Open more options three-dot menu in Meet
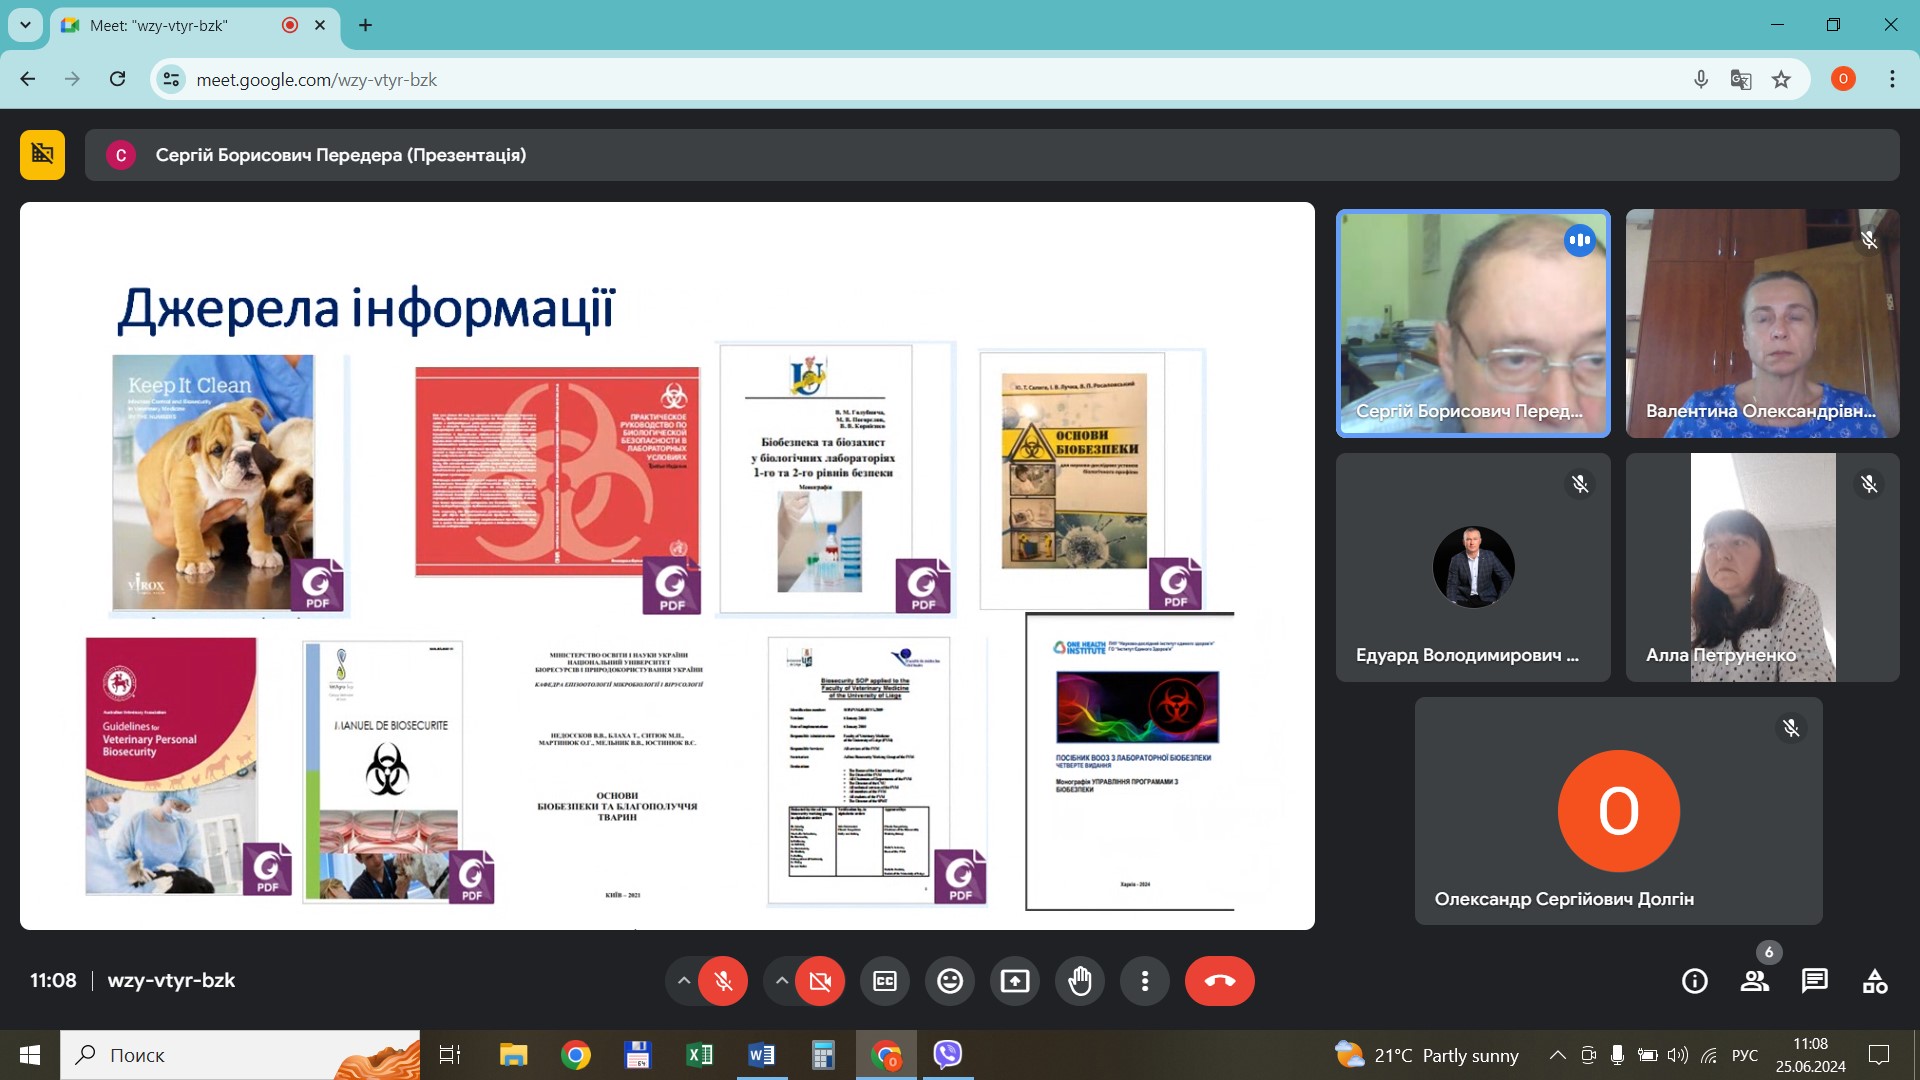The image size is (1920, 1080). (1145, 981)
